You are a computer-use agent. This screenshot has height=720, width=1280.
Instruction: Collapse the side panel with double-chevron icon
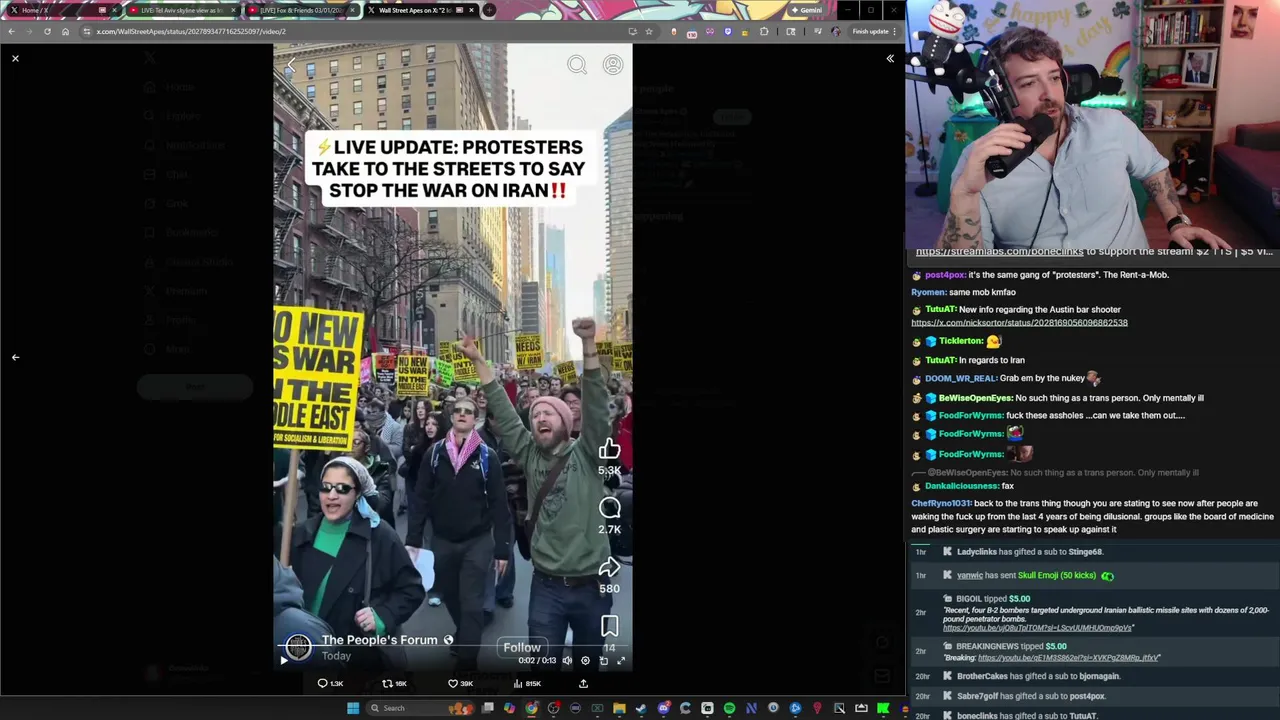click(x=890, y=59)
